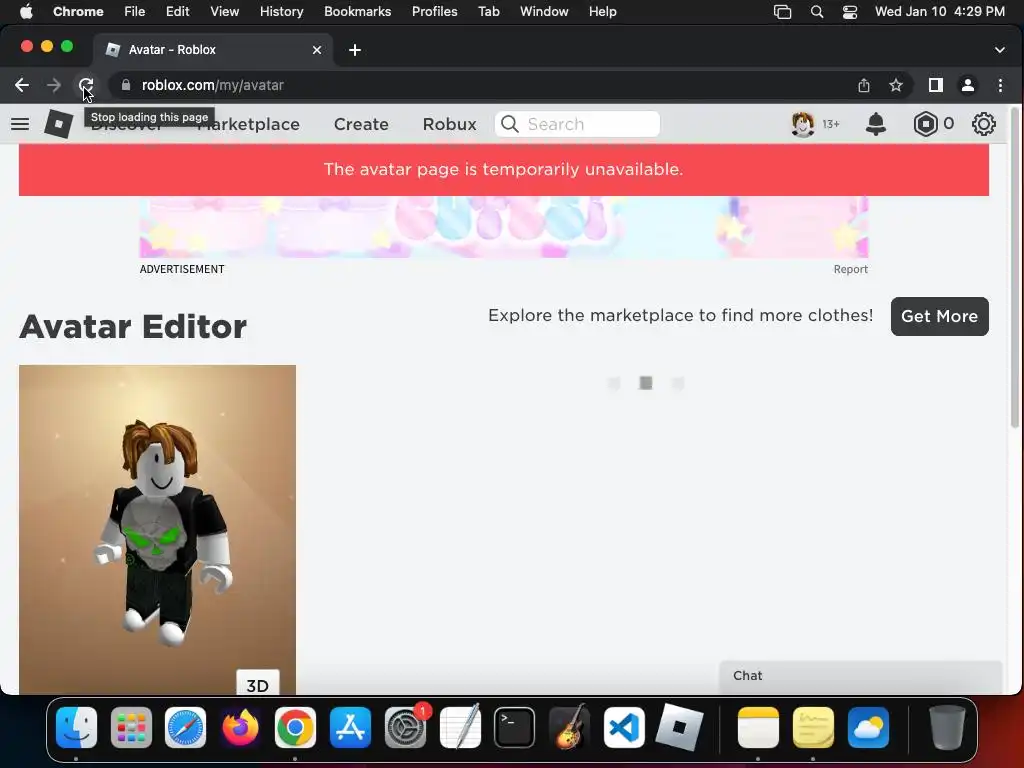Stop loading this page button

[86, 85]
